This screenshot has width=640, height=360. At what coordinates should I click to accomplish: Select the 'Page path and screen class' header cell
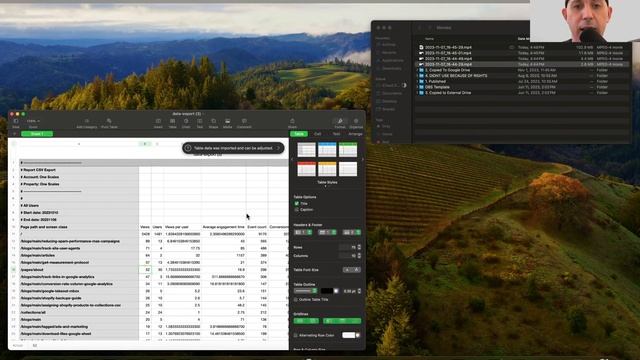(79, 227)
